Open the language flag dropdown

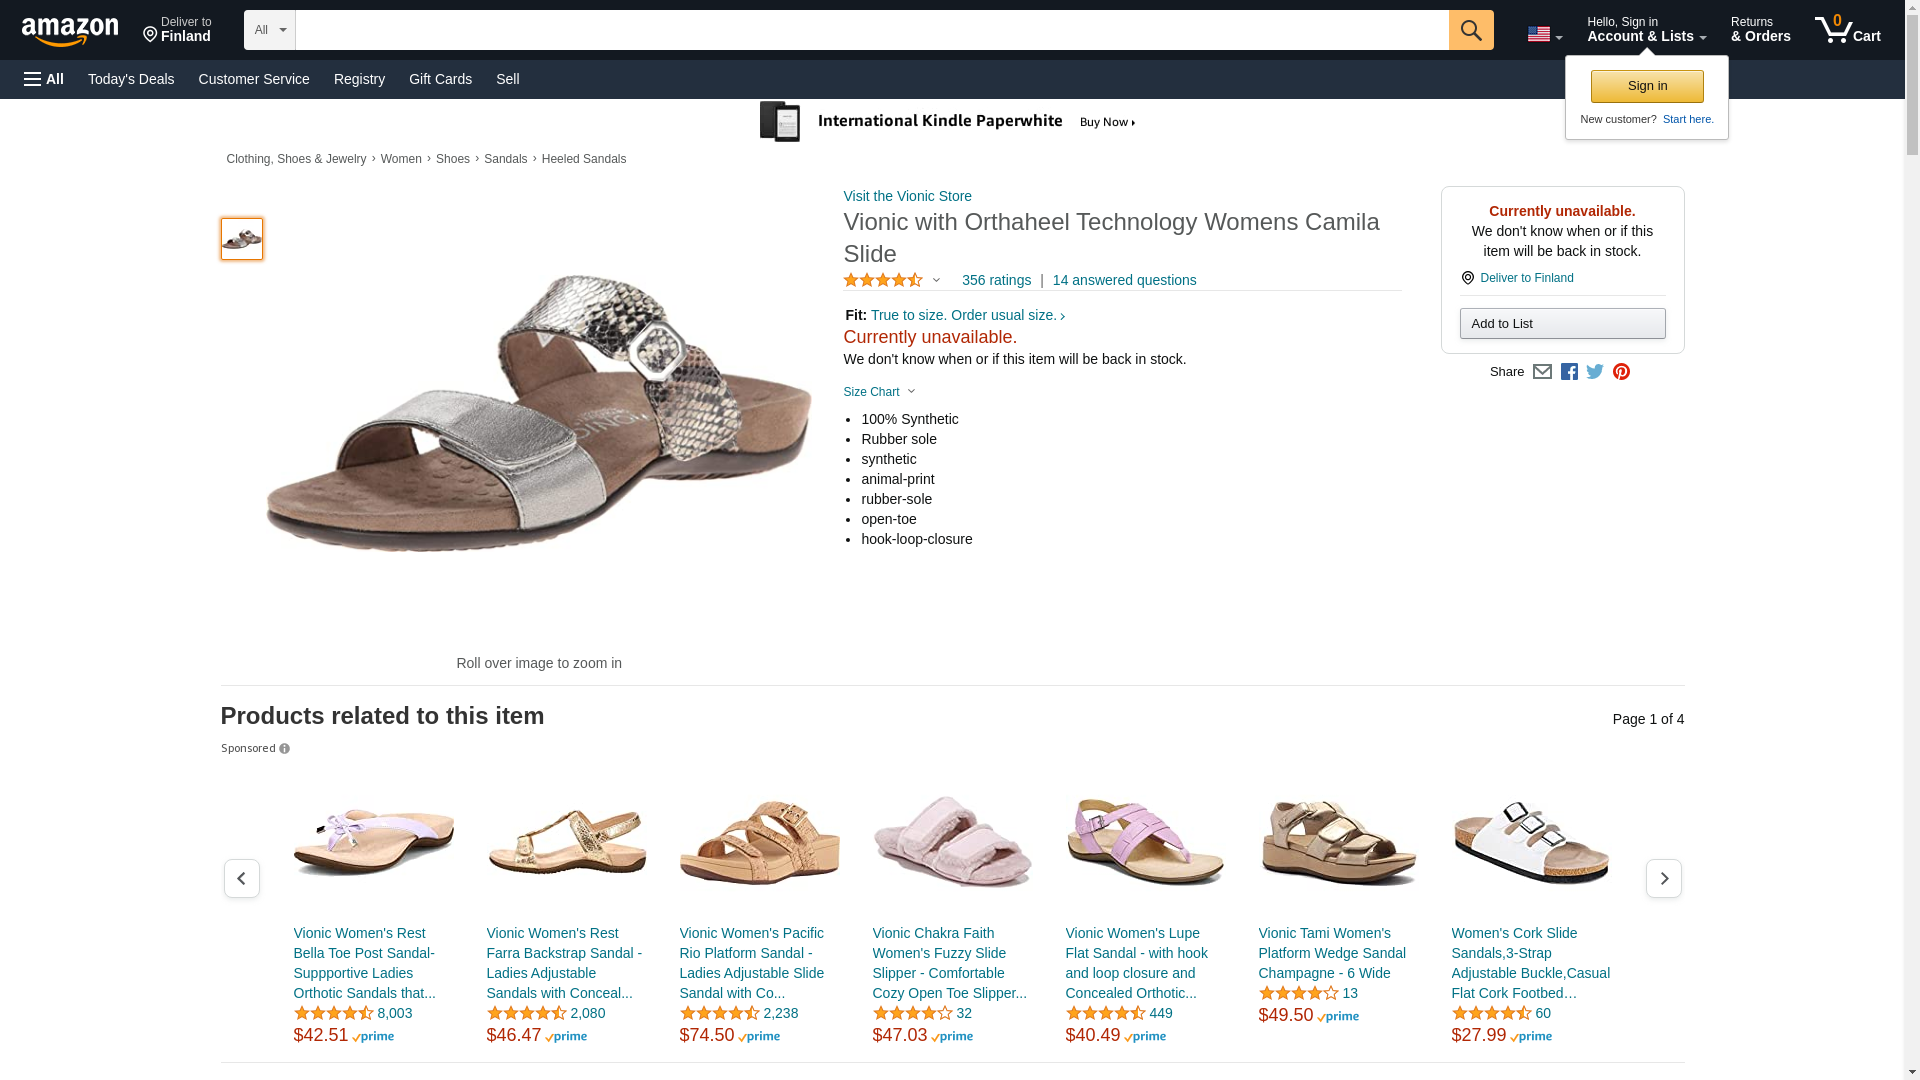(x=1544, y=35)
